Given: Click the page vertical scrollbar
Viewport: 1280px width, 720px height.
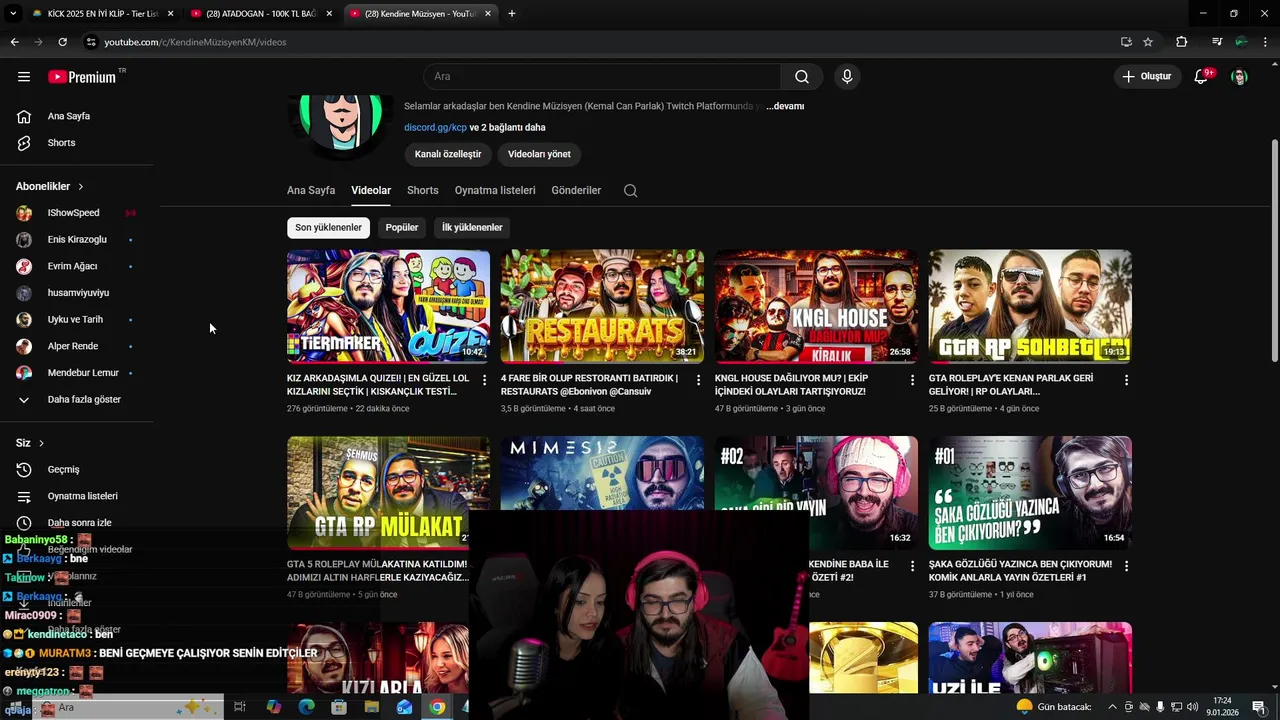Looking at the screenshot, I should (1274, 250).
